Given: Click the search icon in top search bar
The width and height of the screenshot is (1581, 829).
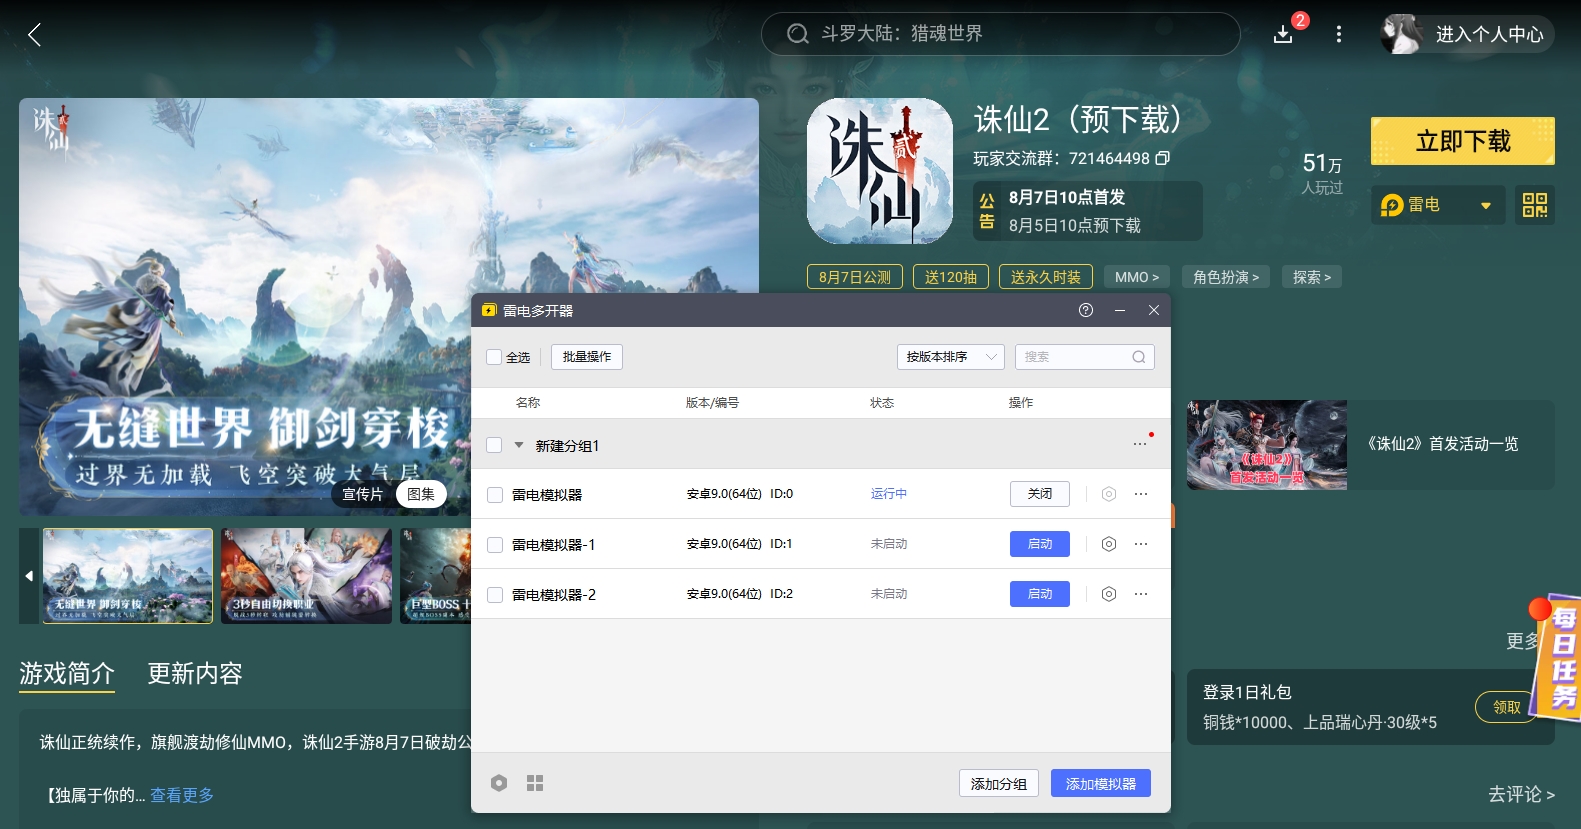Looking at the screenshot, I should click(x=797, y=34).
